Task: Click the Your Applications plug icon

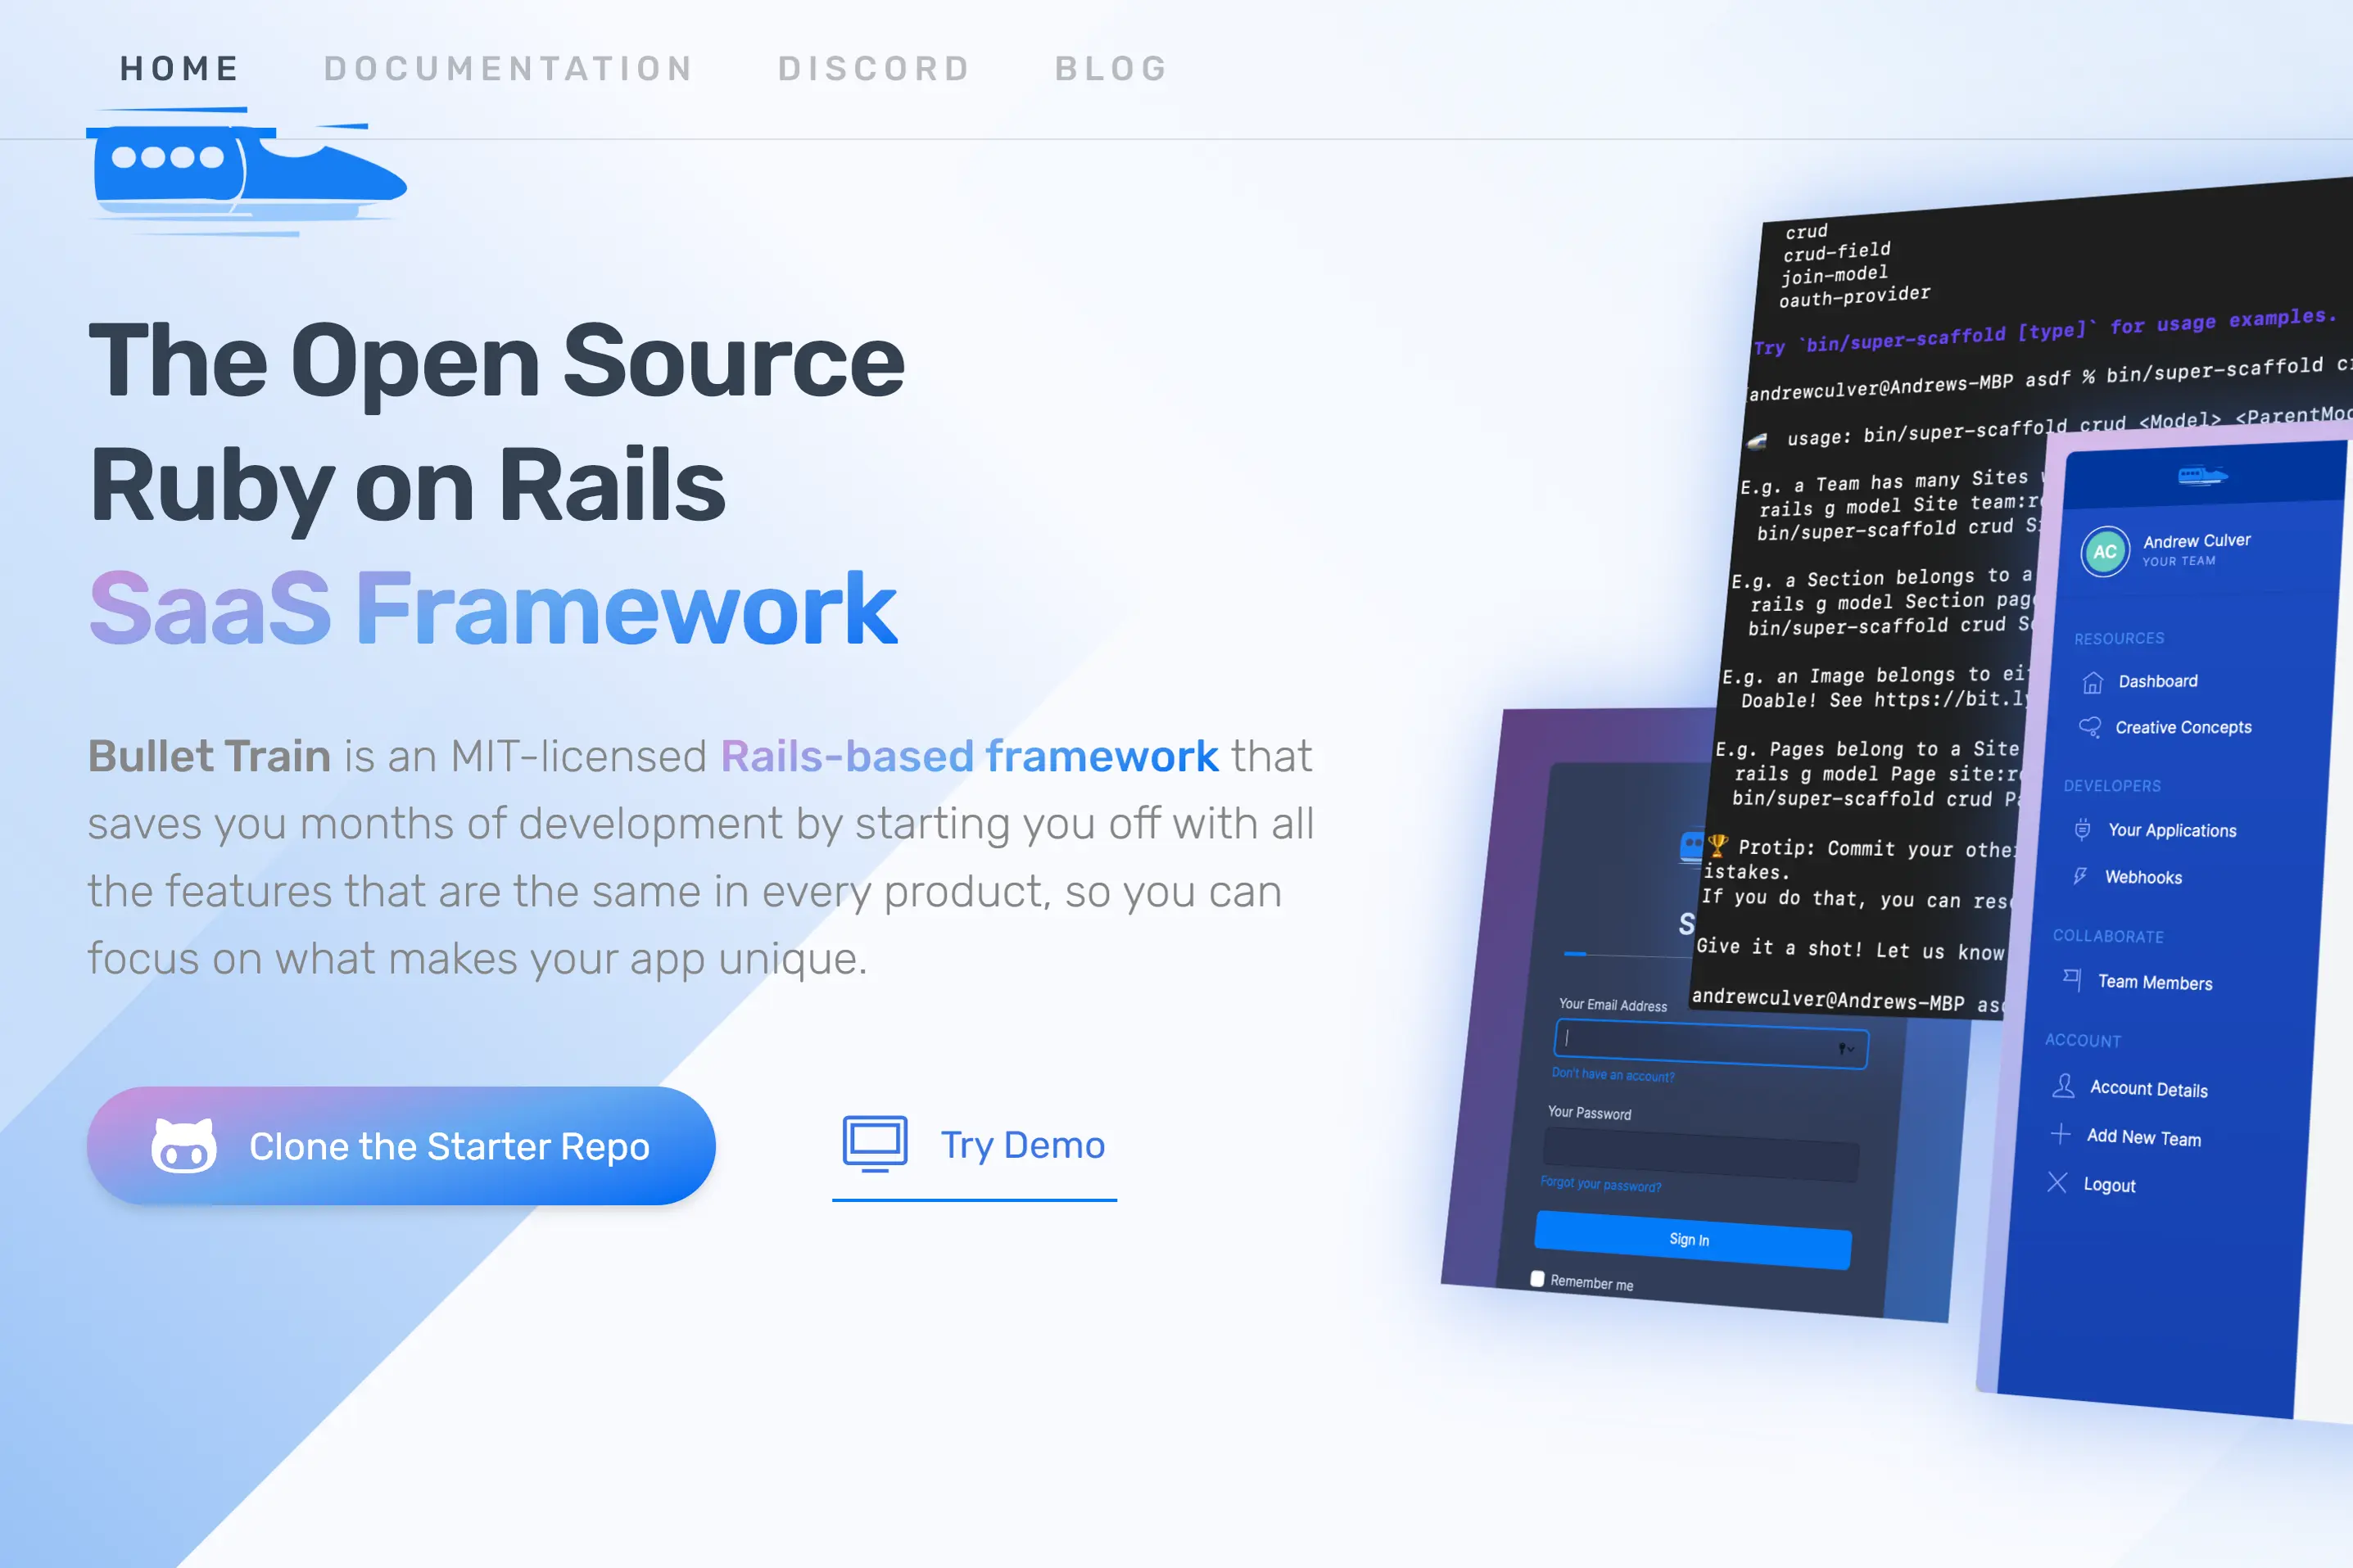Action: pos(2082,829)
